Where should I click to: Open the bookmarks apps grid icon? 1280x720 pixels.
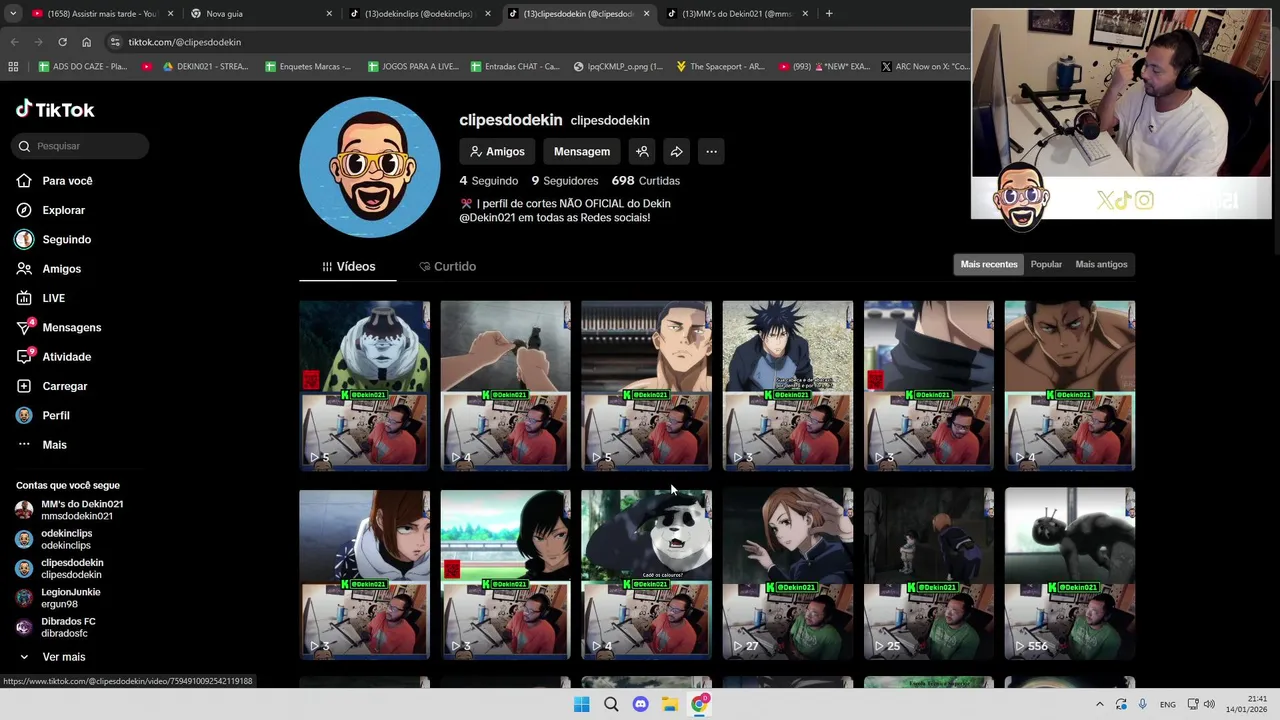[x=13, y=67]
